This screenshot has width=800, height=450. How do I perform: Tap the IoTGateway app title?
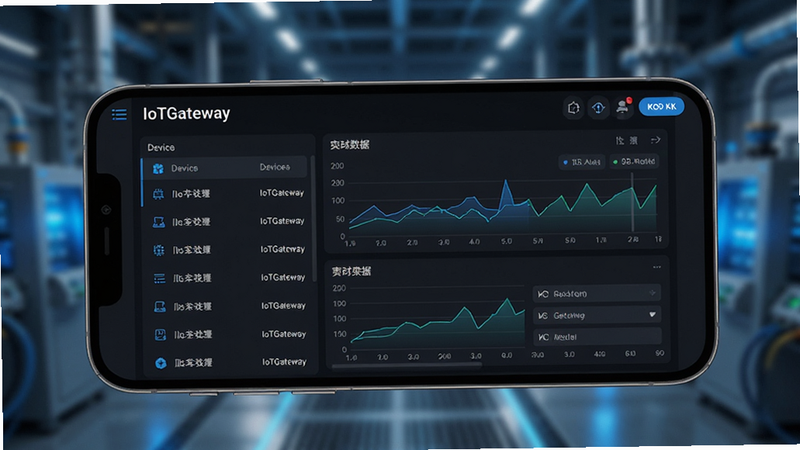point(186,113)
